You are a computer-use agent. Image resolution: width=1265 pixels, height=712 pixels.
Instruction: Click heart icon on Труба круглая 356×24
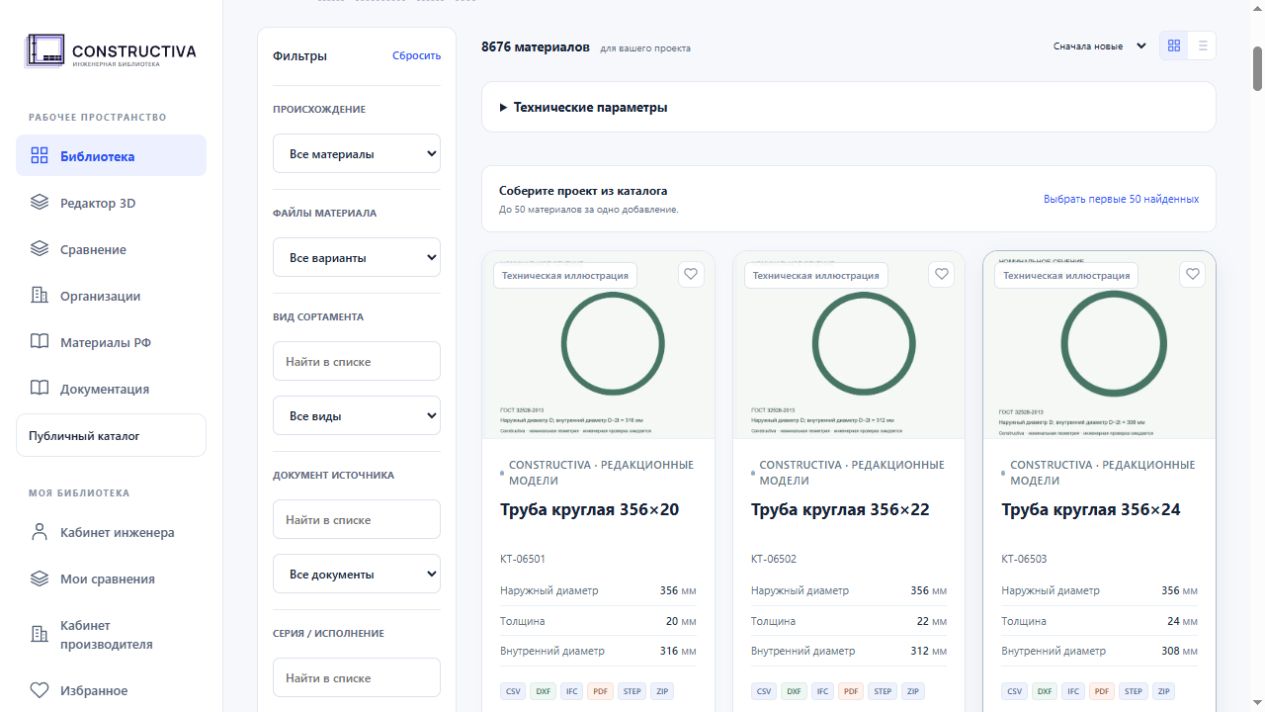point(1192,274)
